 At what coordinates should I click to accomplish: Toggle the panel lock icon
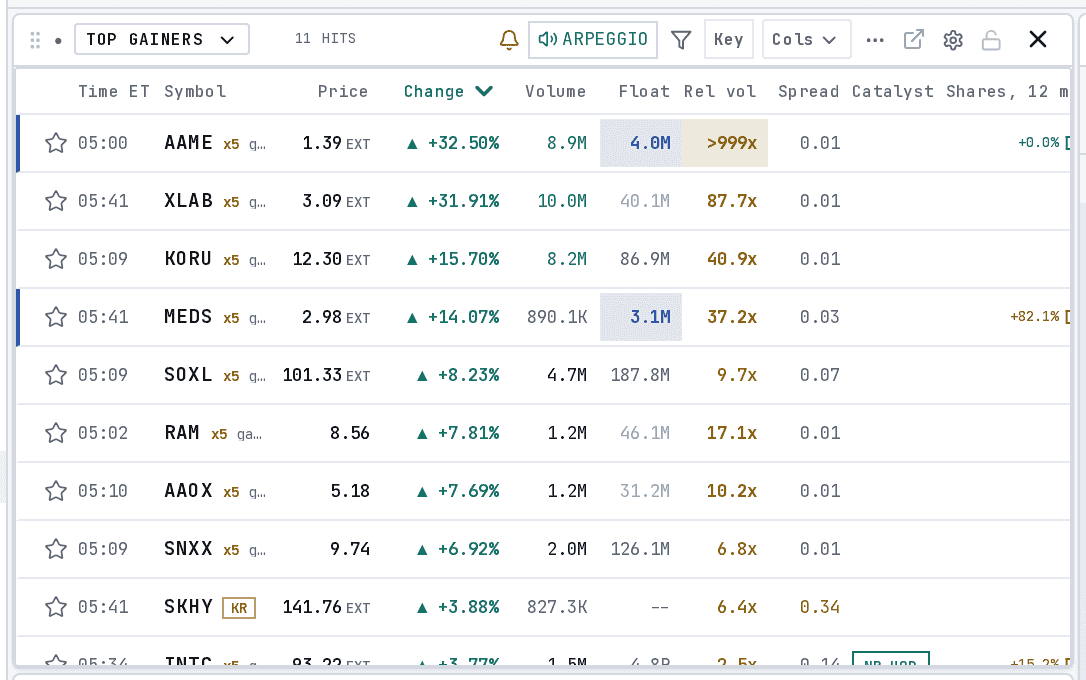tap(991, 40)
